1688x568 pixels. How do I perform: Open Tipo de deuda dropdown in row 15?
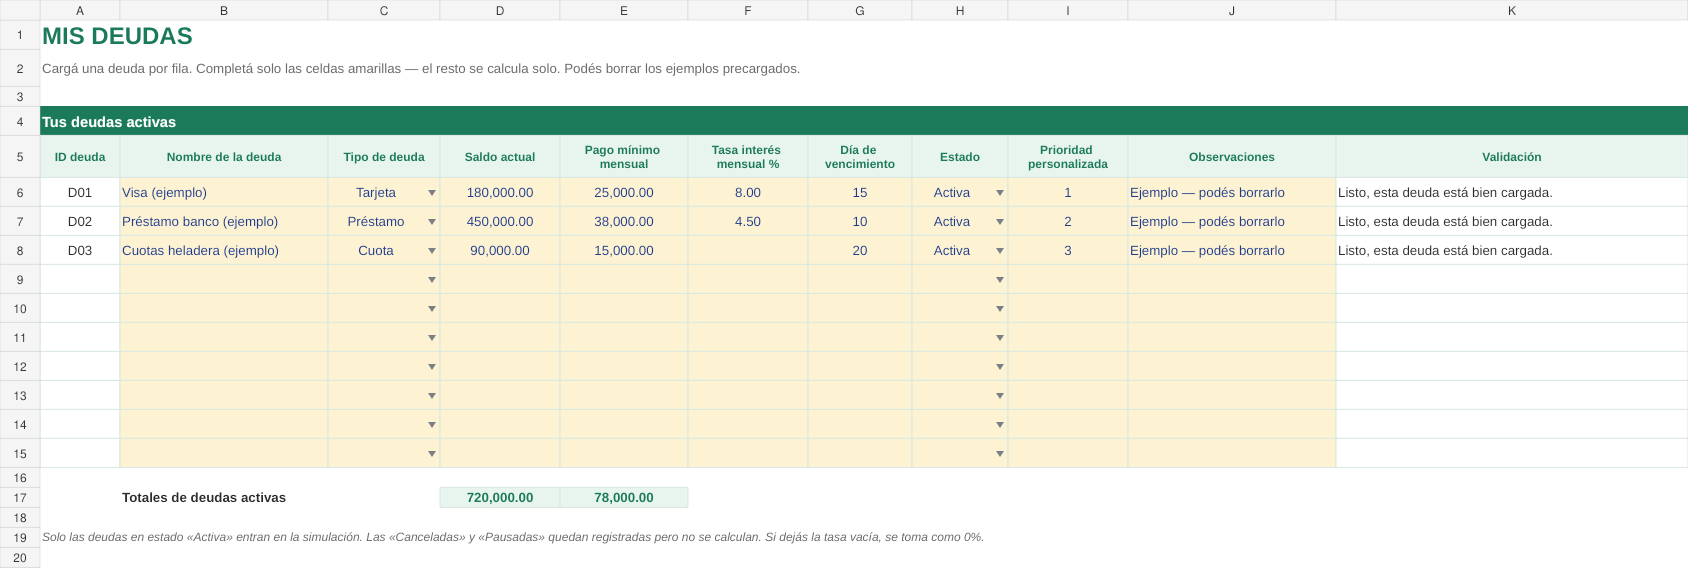(432, 454)
